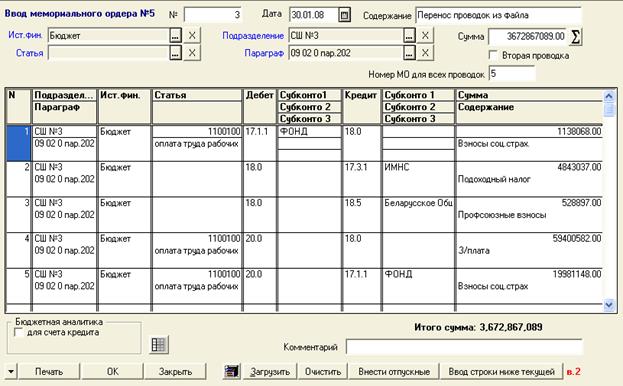
Task: Tick the для счета кредита checkbox
Action: point(18,332)
